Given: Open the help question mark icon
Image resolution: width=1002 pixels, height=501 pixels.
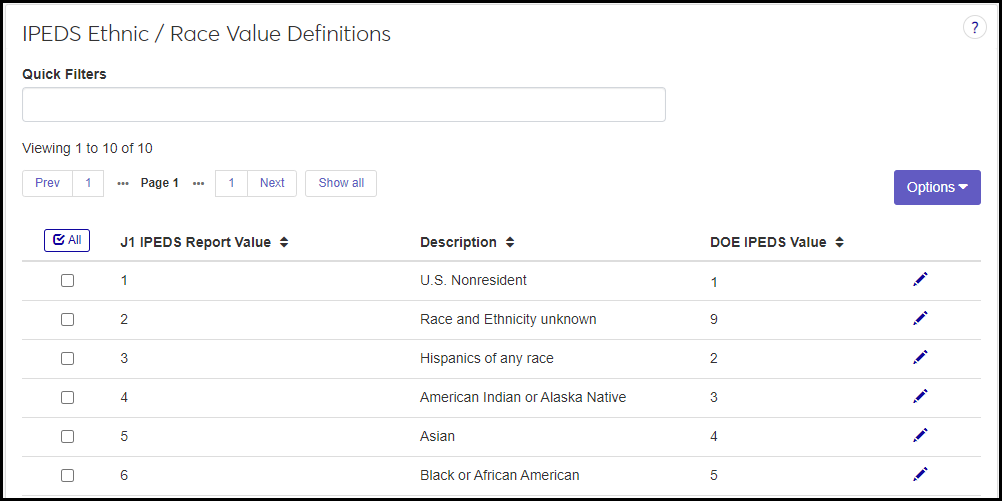Looking at the screenshot, I should (974, 29).
